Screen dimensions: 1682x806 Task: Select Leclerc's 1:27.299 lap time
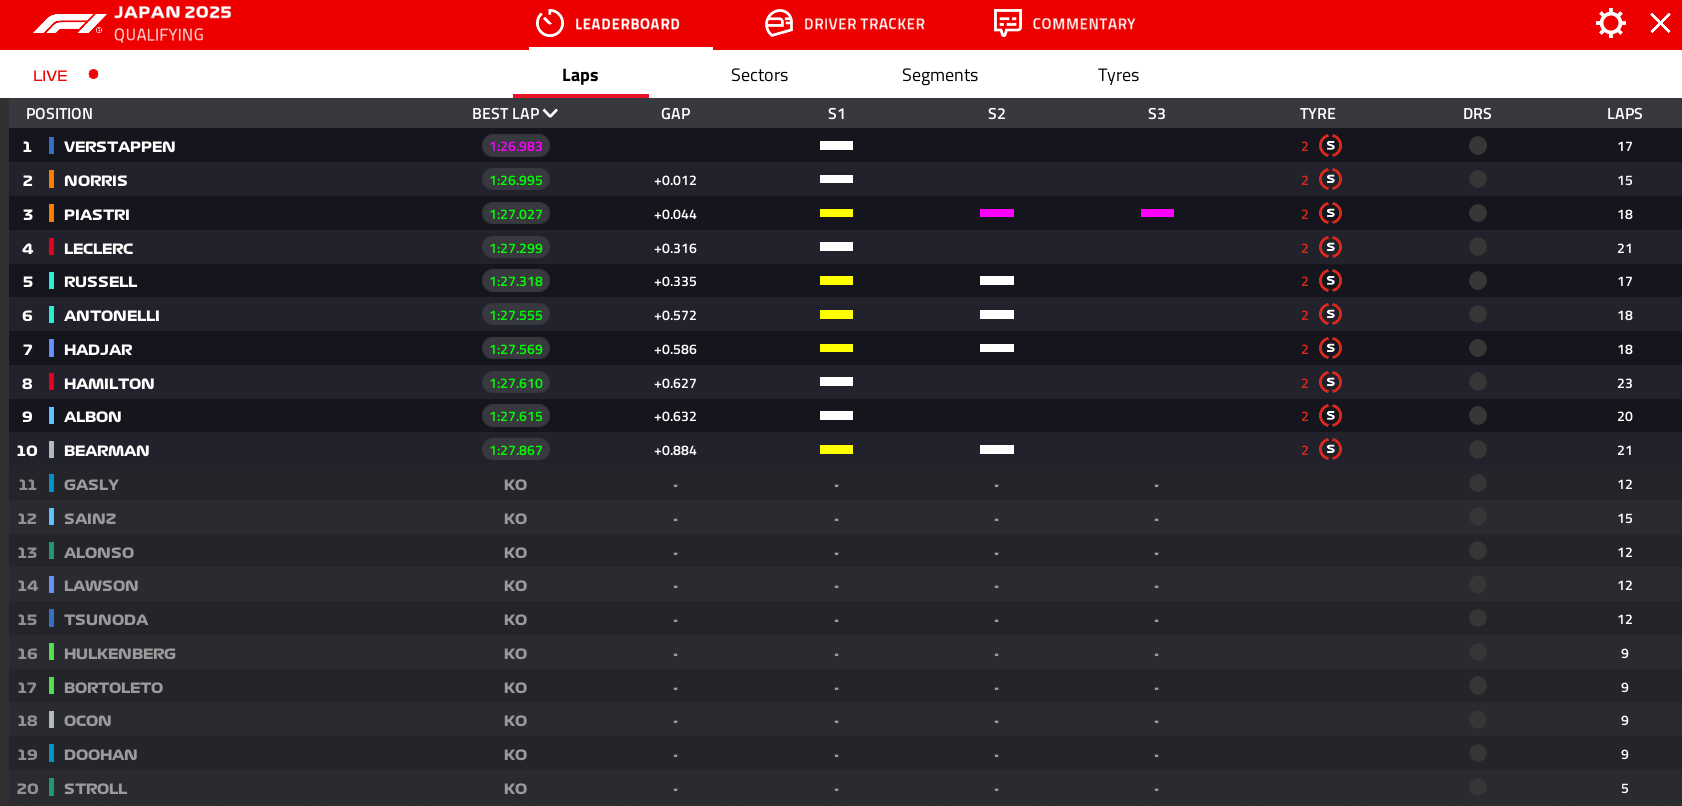point(516,248)
